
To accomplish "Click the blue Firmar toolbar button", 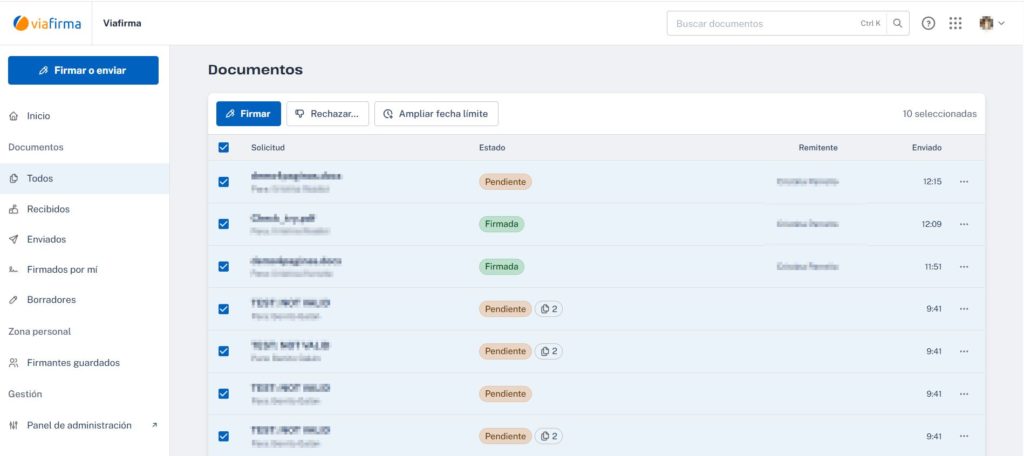I will [248, 114].
